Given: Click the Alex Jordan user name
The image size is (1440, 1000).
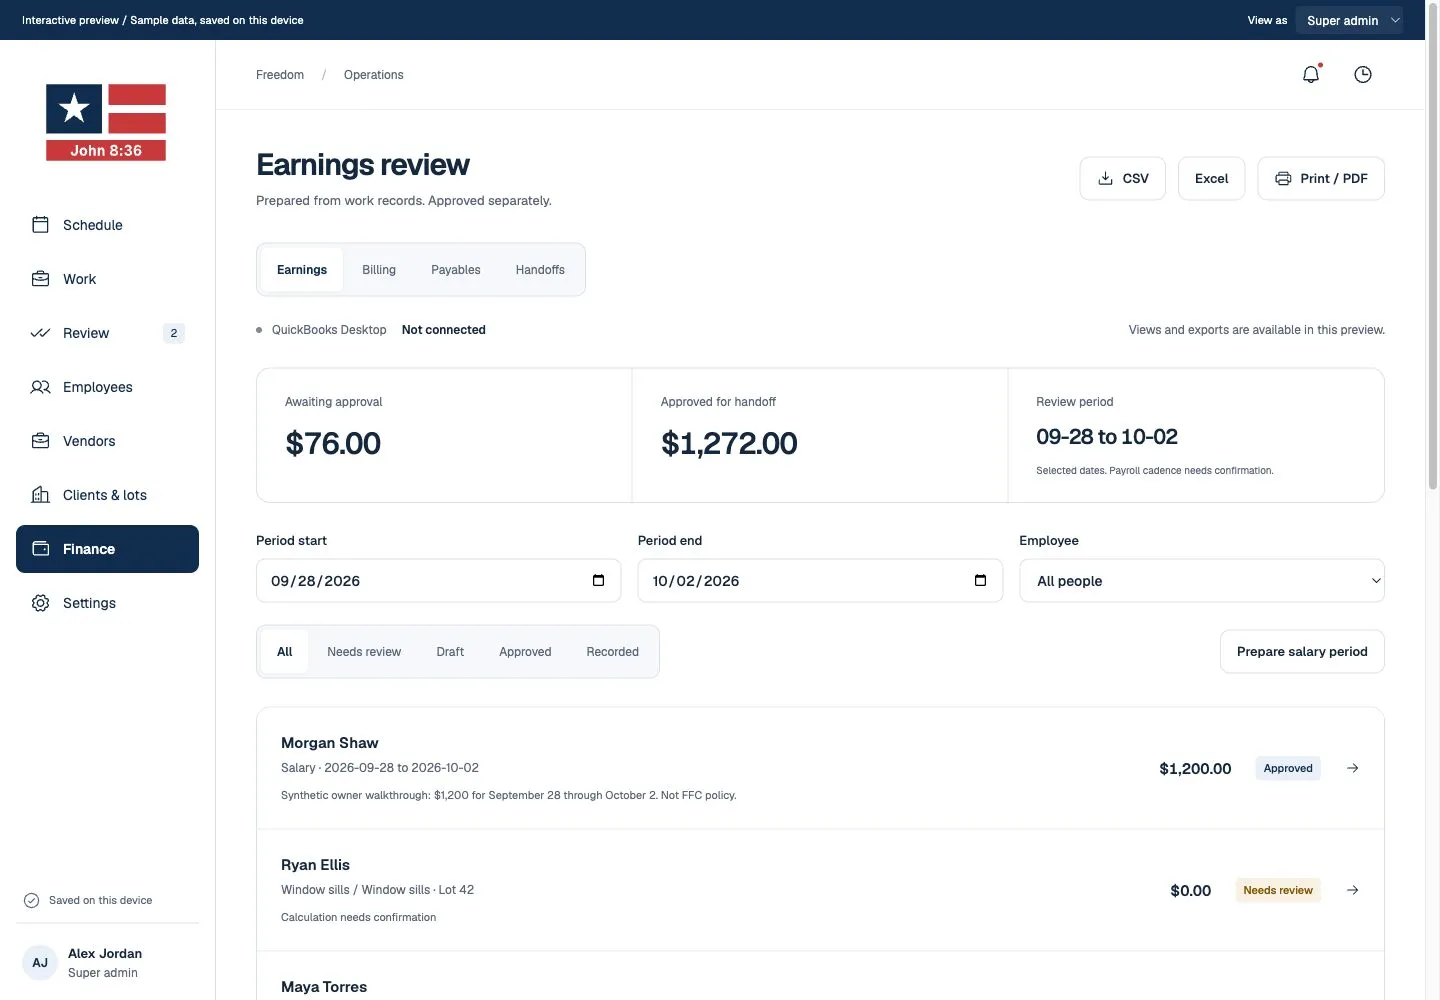Looking at the screenshot, I should coord(105,954).
